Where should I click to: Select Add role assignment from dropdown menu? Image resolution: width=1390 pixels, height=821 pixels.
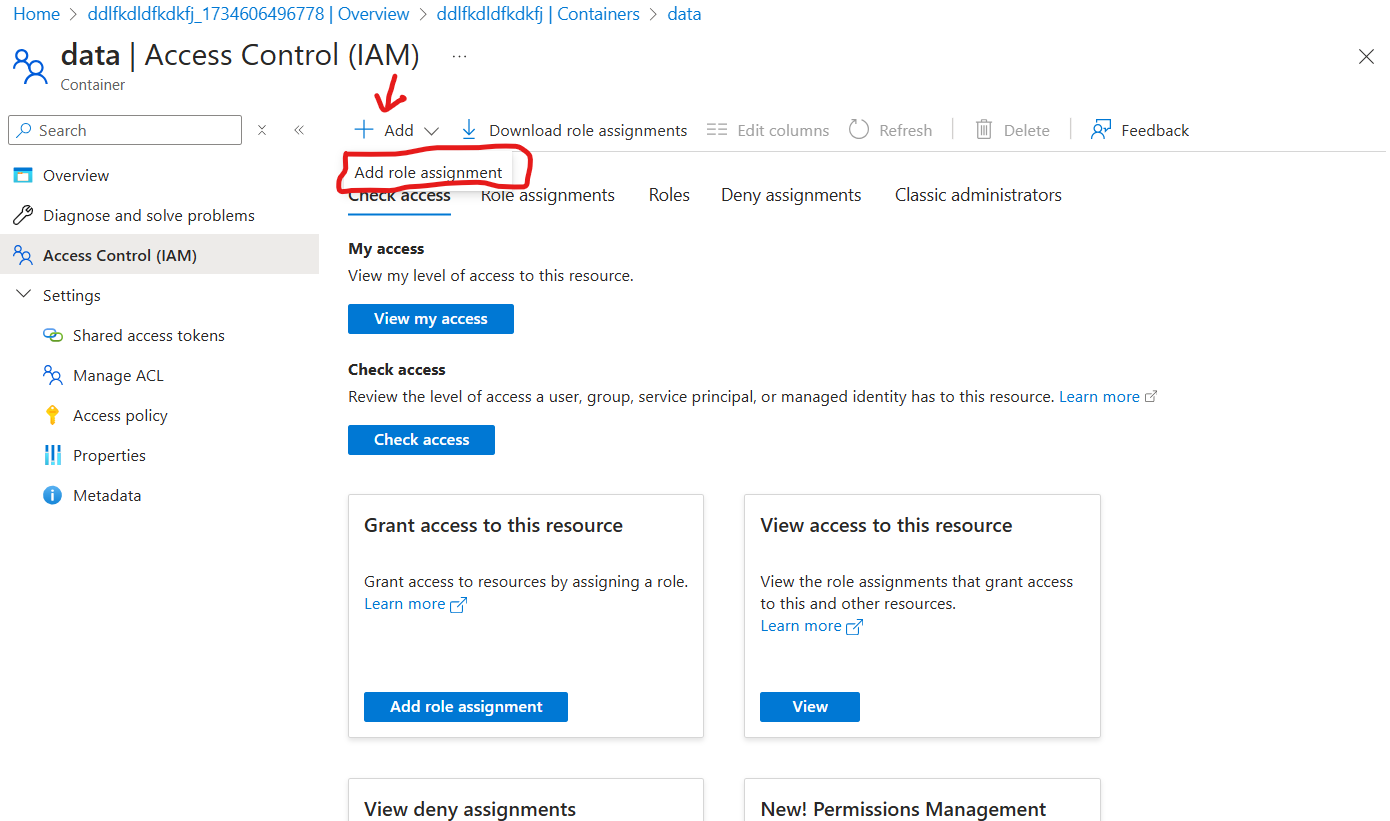[x=428, y=172]
